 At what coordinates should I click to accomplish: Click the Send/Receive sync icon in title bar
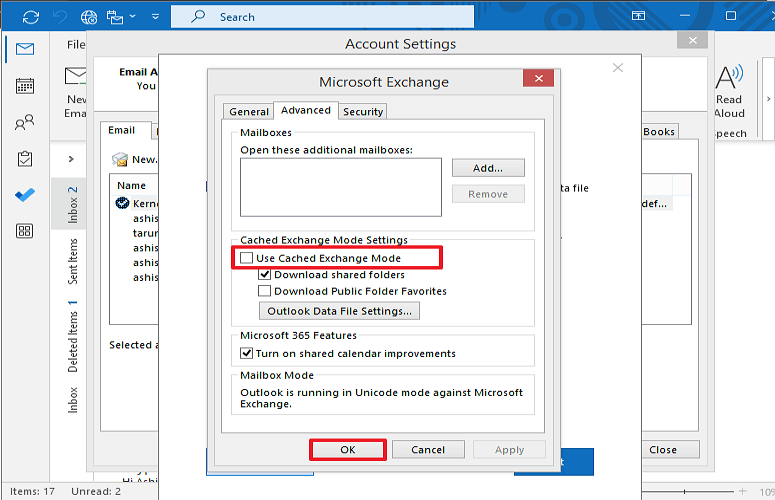pos(31,17)
